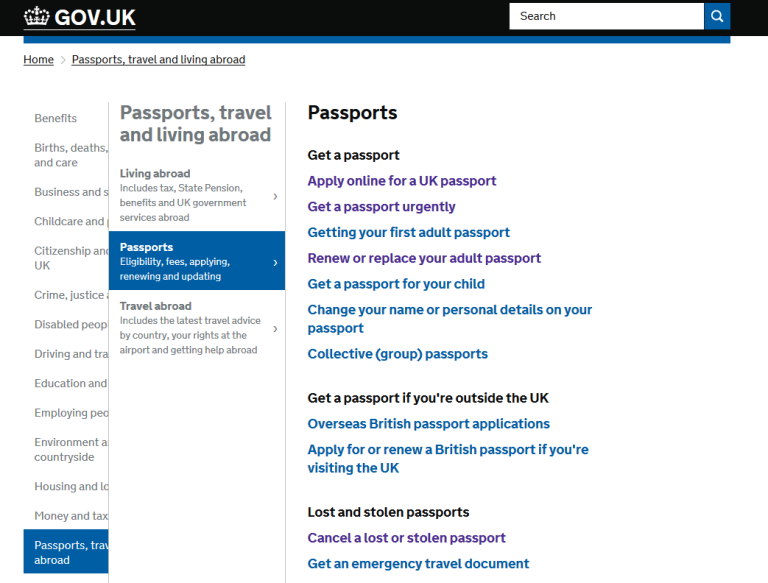768x583 pixels.
Task: Open Get a passport urgently link
Action: [x=381, y=207]
